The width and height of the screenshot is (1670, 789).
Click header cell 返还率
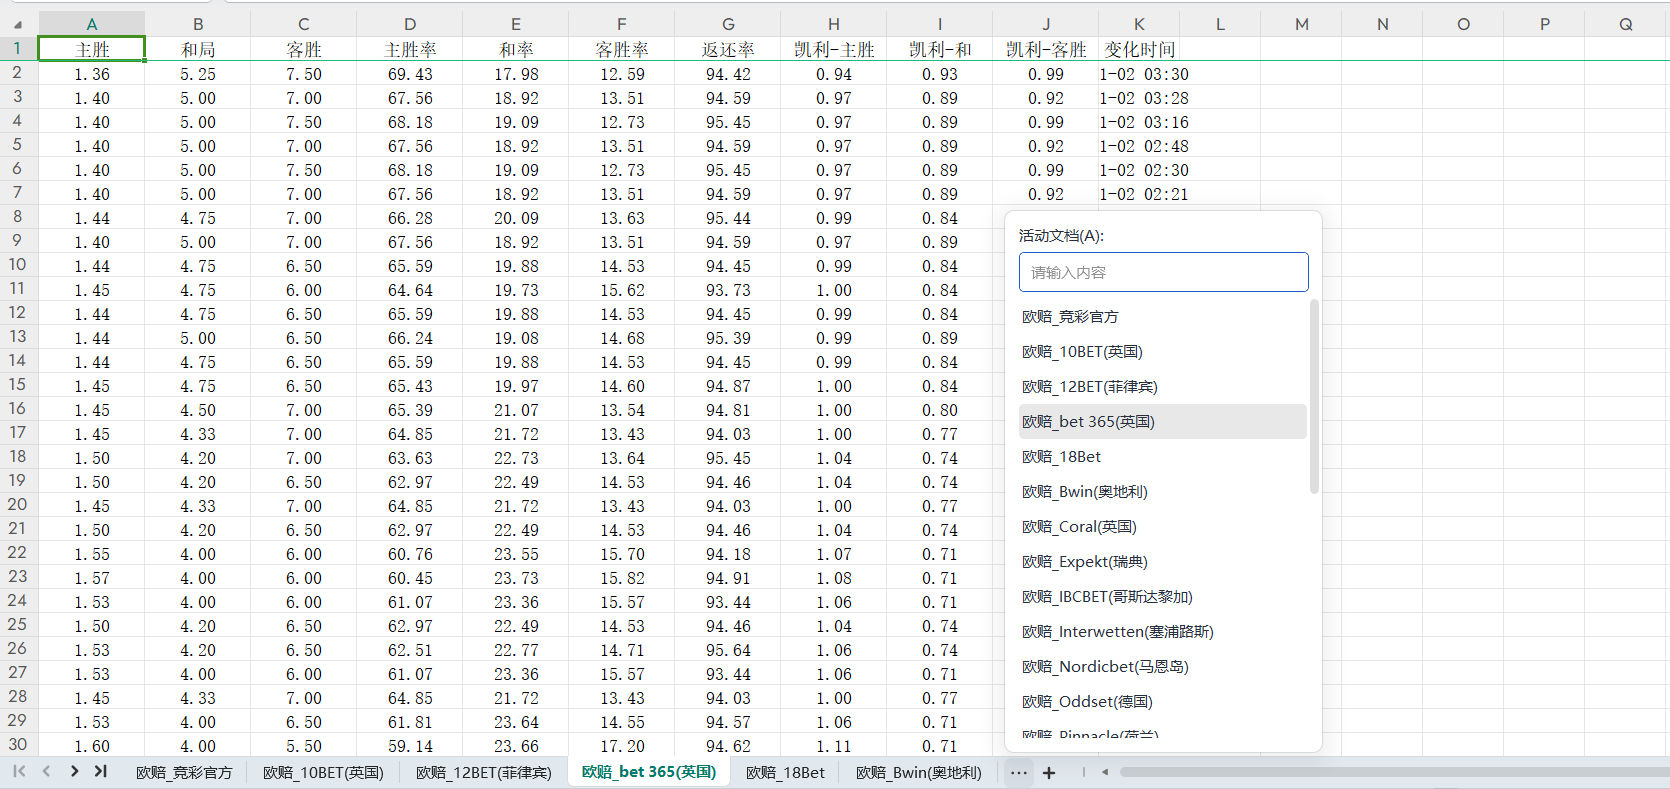728,49
